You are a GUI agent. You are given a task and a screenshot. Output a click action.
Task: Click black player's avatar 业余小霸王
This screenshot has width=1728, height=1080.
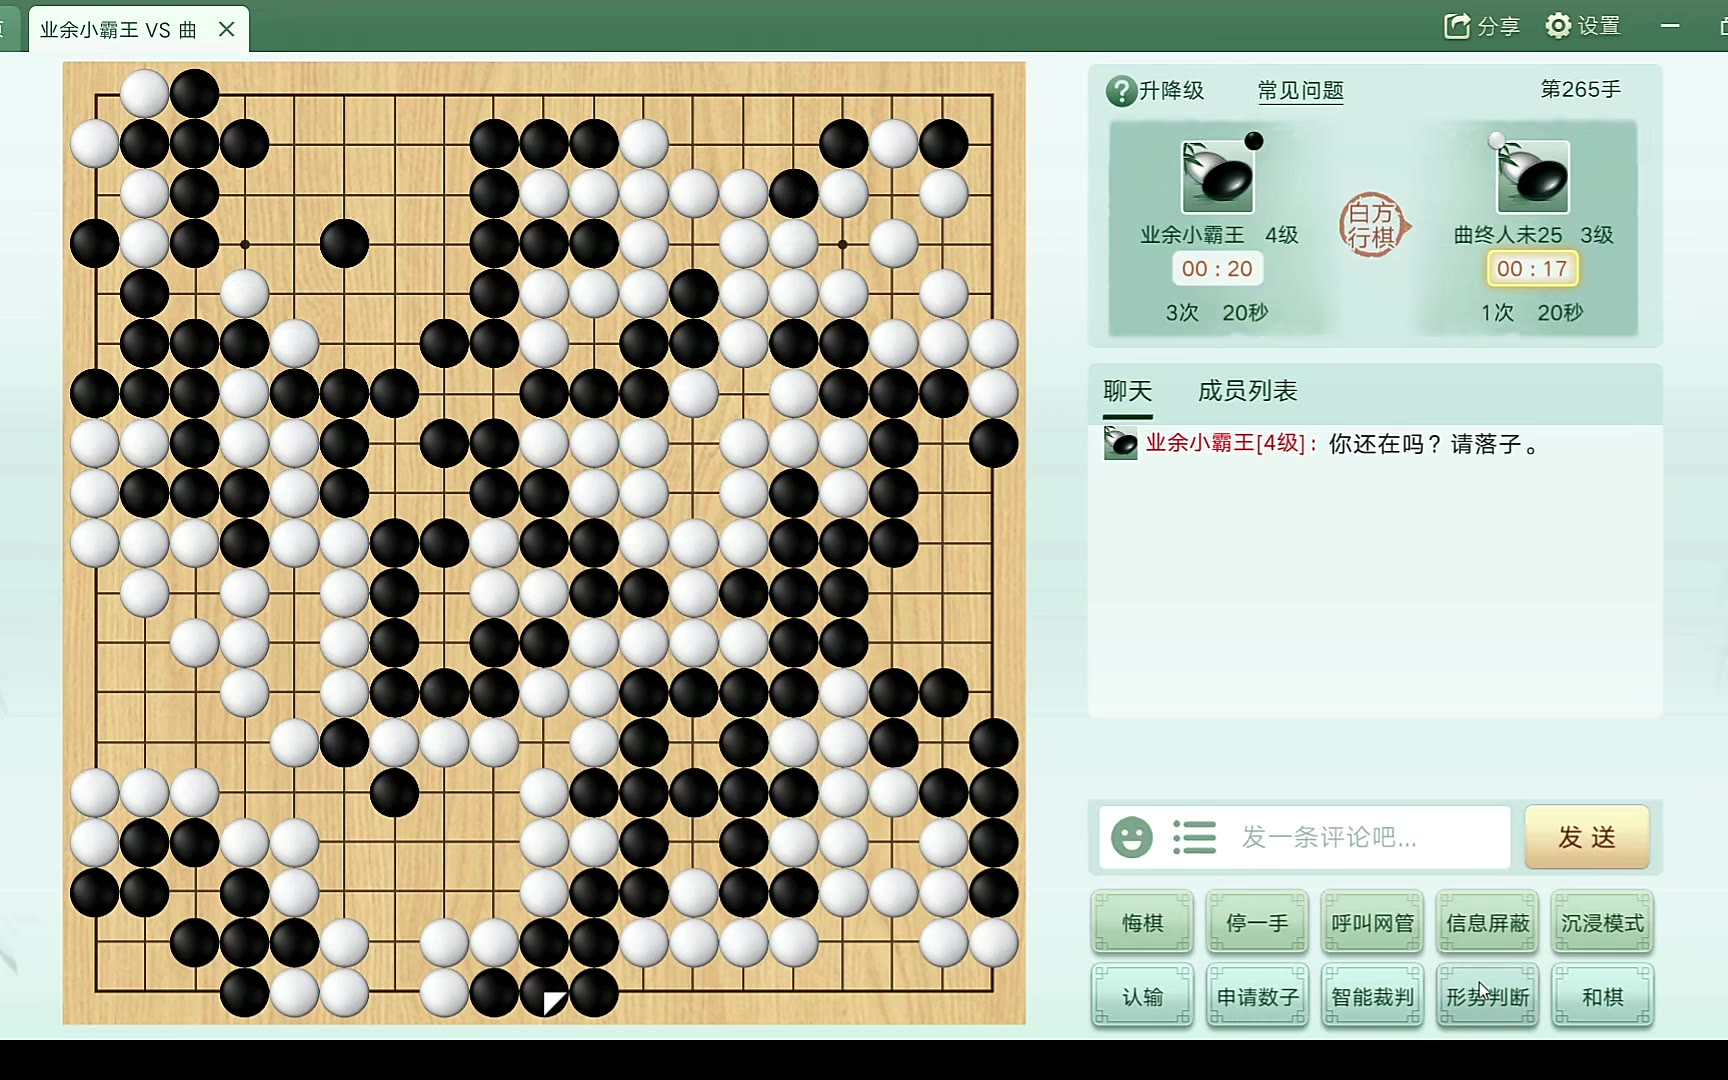click(x=1217, y=177)
